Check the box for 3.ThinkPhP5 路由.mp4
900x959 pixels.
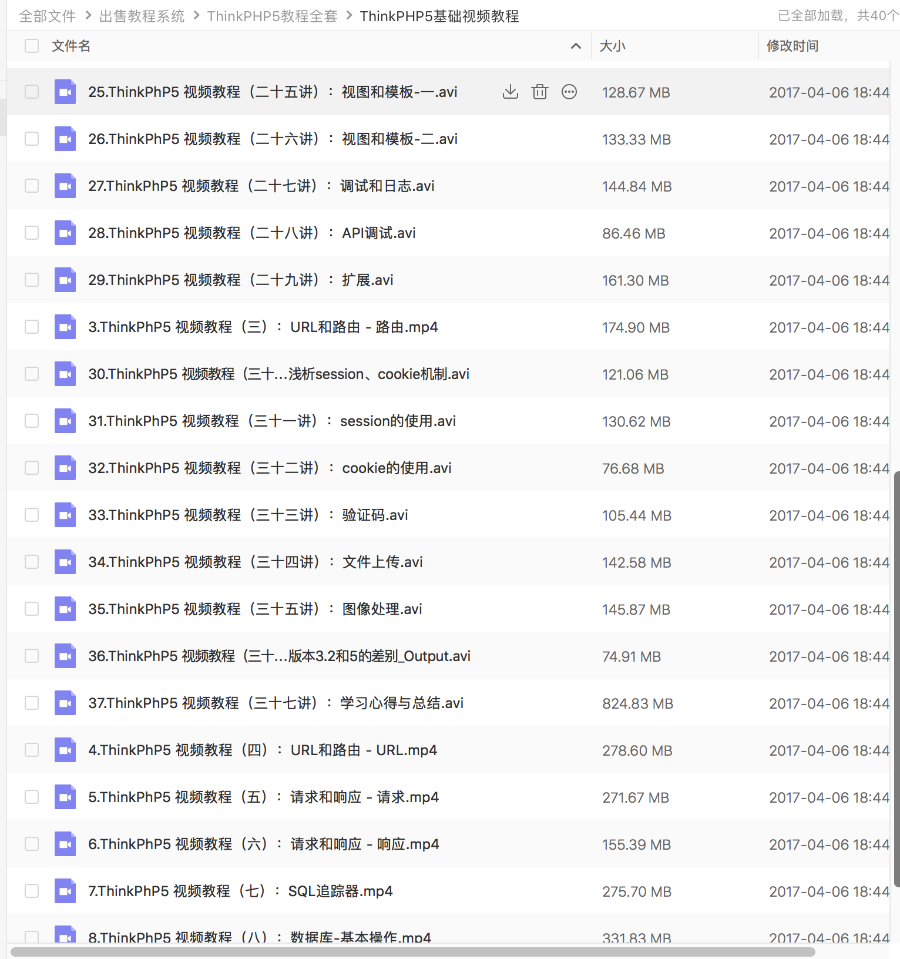32,327
